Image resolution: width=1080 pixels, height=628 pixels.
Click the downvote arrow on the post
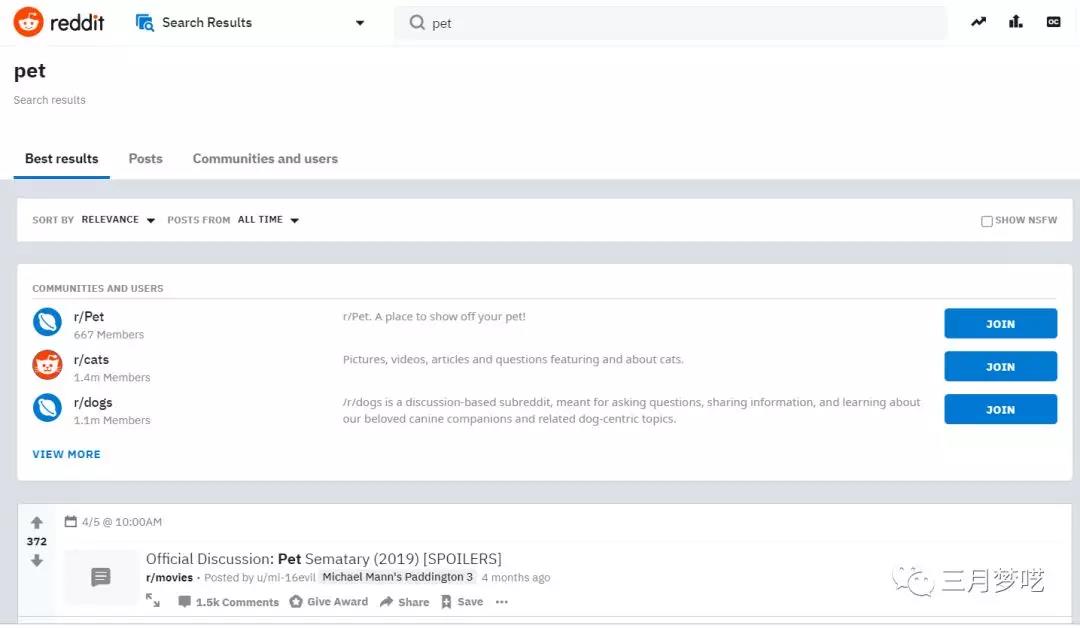click(37, 561)
